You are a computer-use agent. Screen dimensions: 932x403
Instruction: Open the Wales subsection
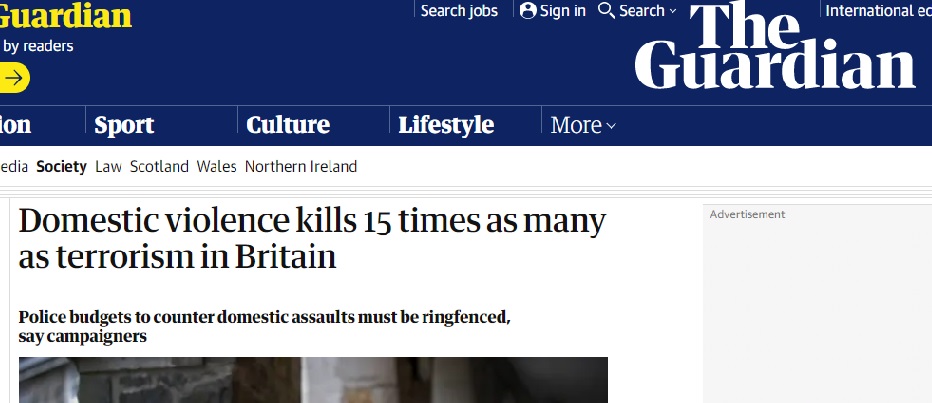216,167
